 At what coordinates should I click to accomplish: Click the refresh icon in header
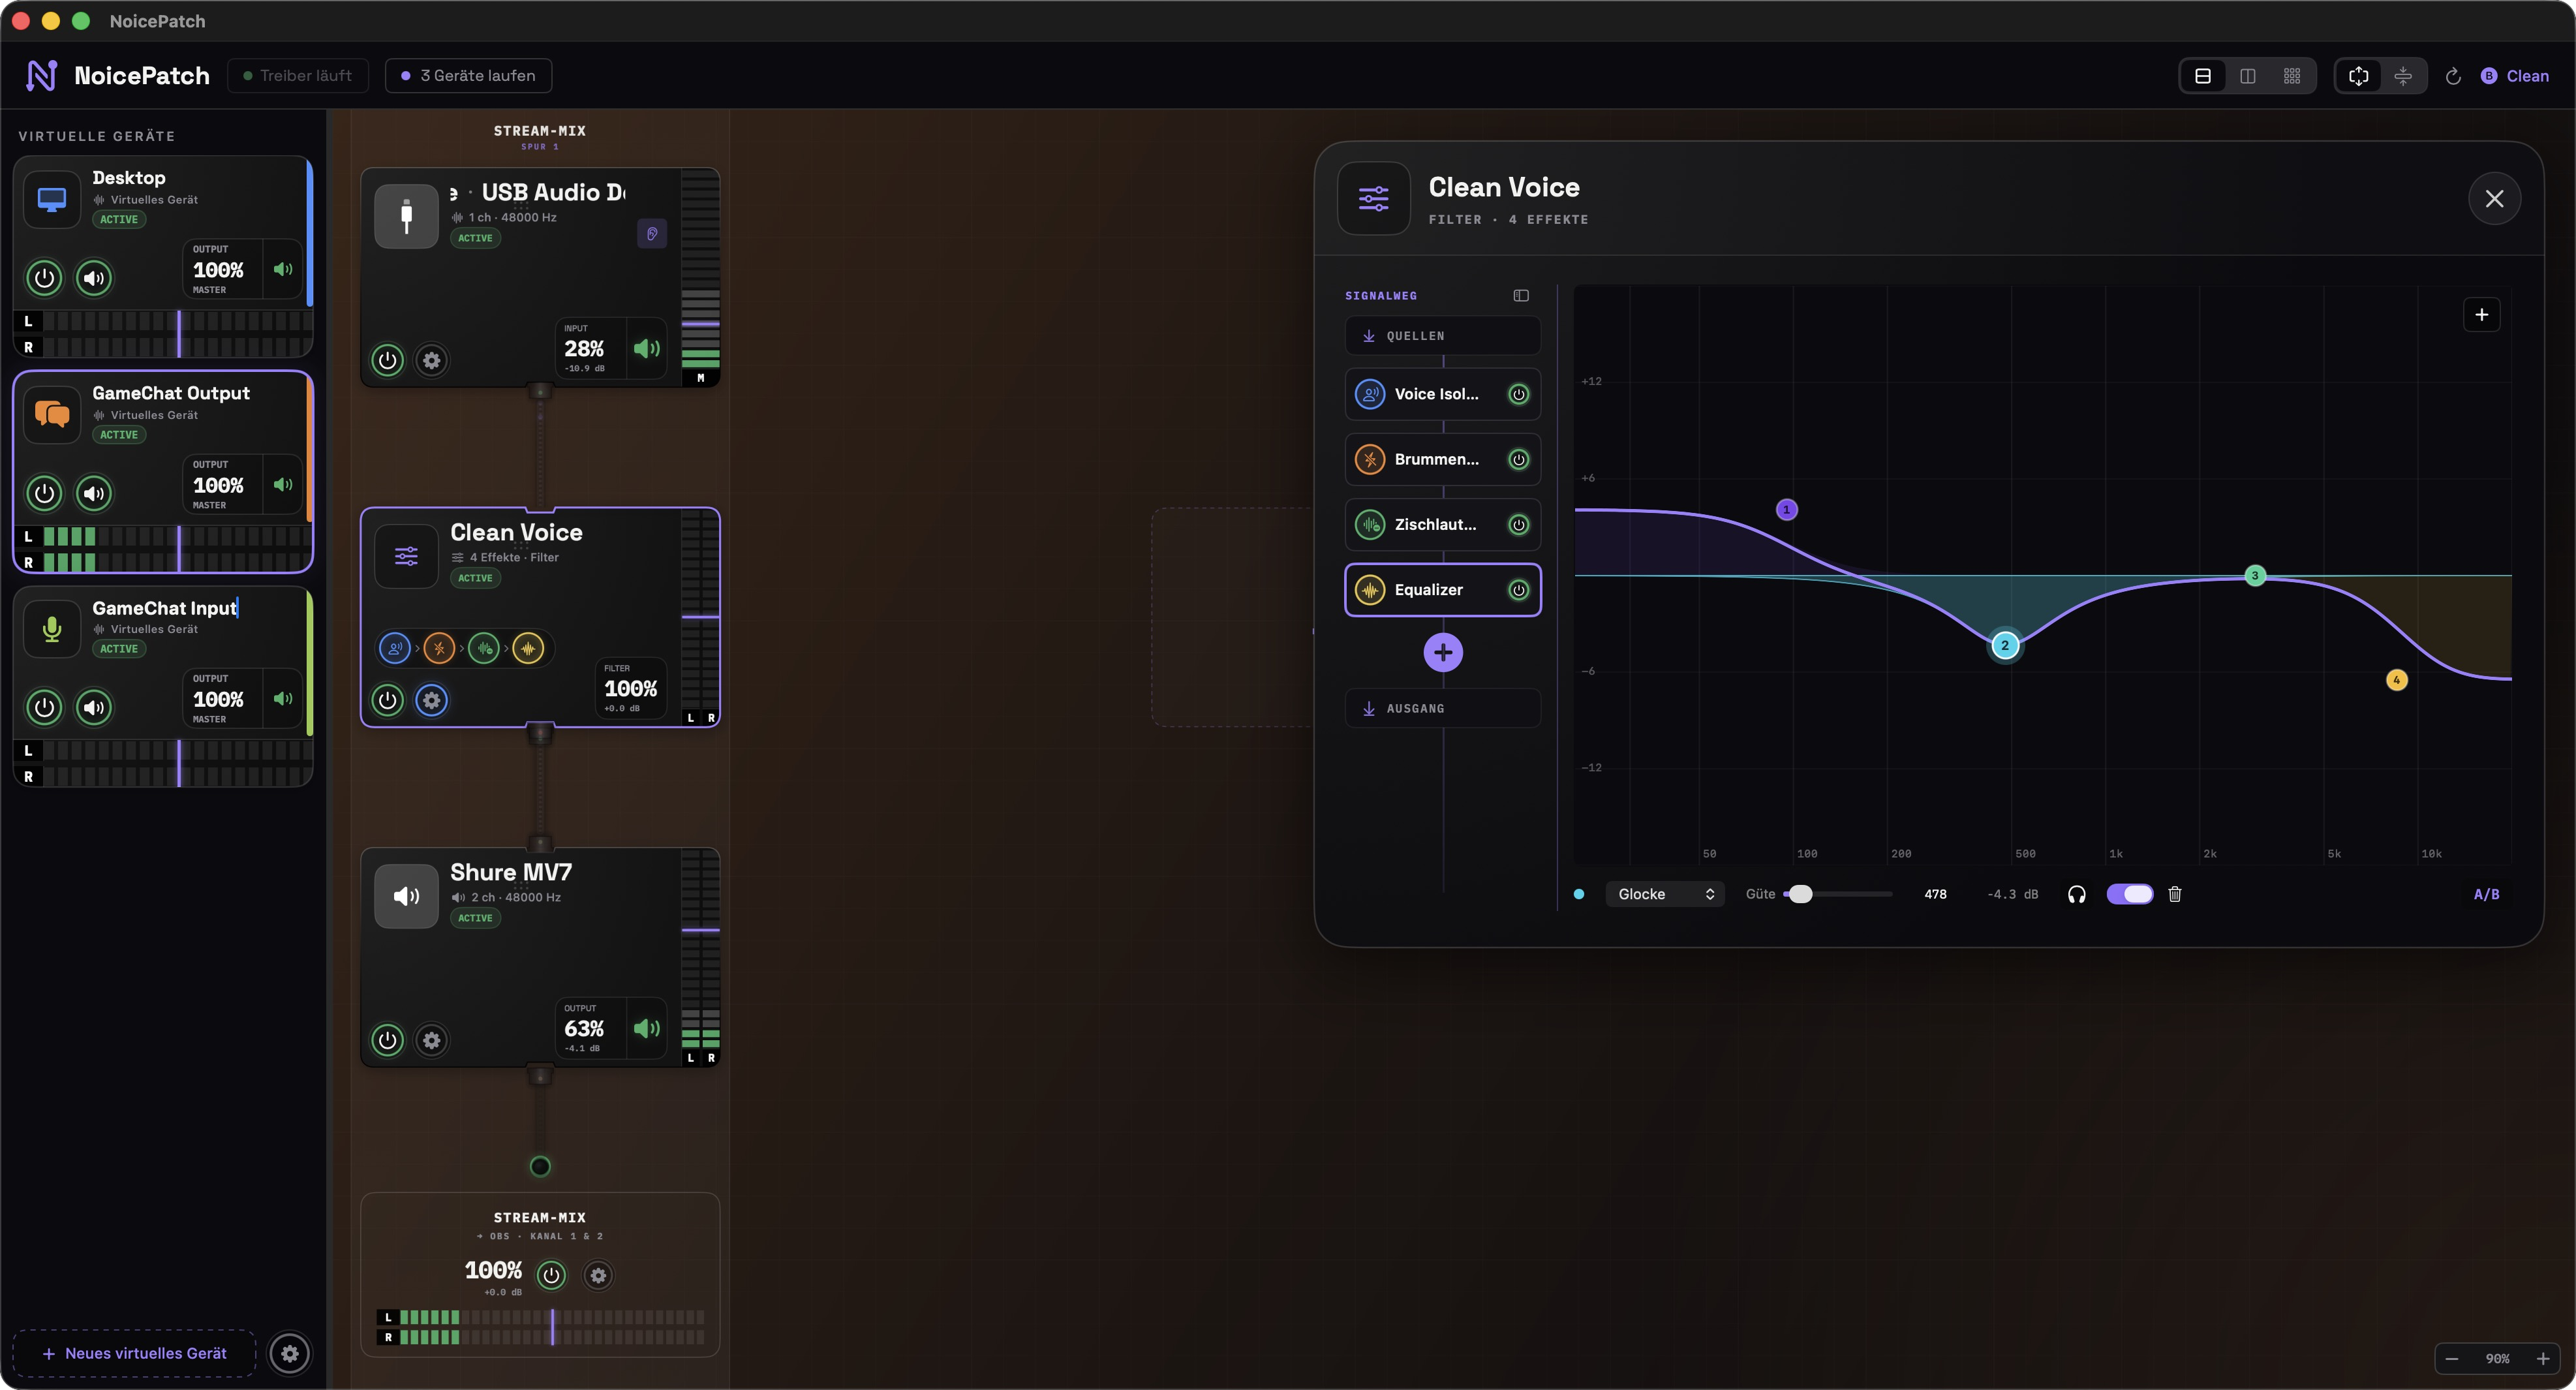point(2453,76)
